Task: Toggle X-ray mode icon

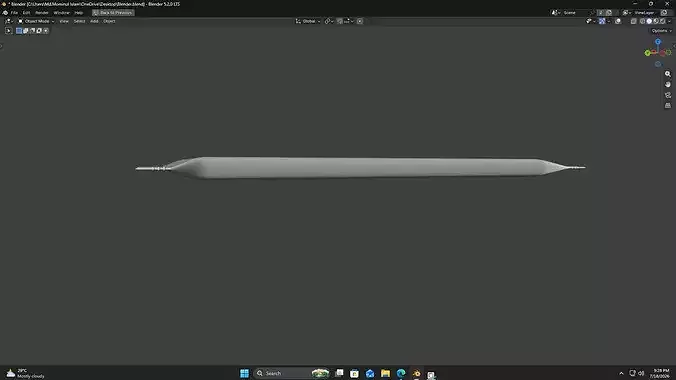Action: [x=633, y=21]
